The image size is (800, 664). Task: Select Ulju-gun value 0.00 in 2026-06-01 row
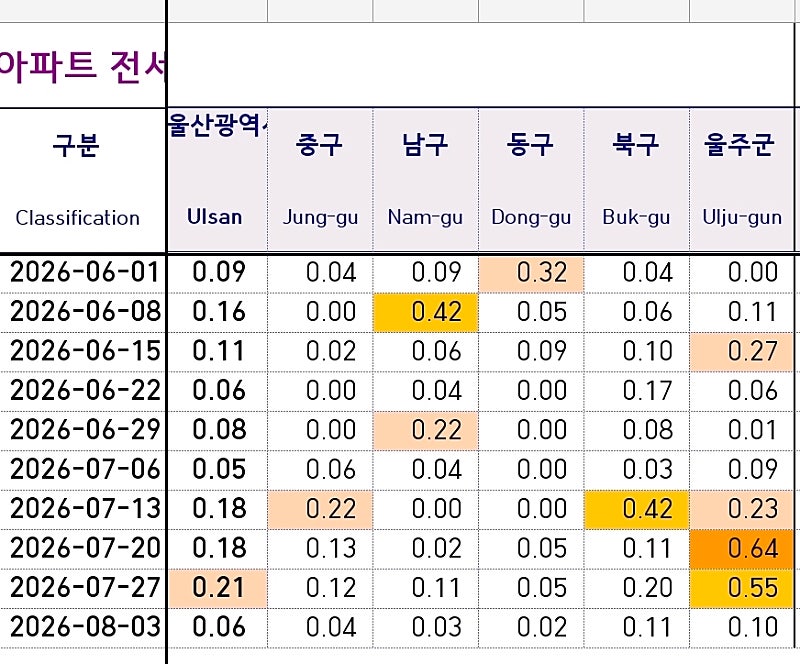coord(742,273)
